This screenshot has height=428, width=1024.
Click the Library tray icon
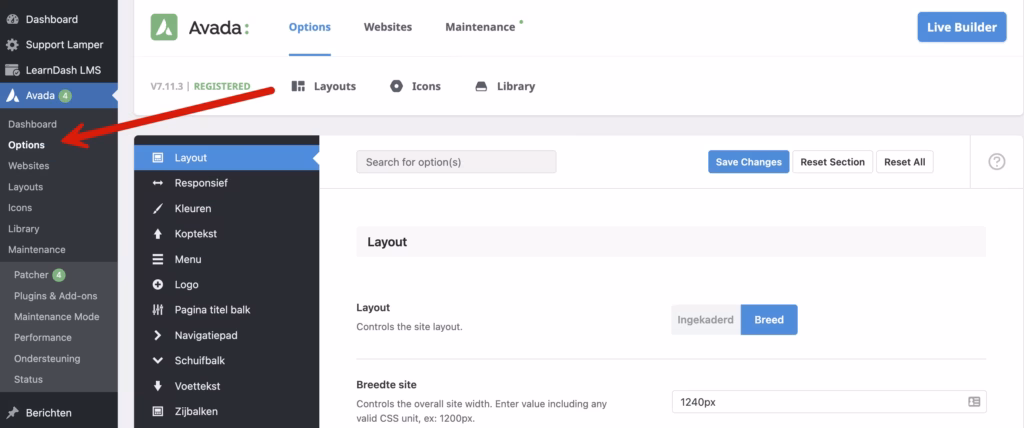coord(481,86)
